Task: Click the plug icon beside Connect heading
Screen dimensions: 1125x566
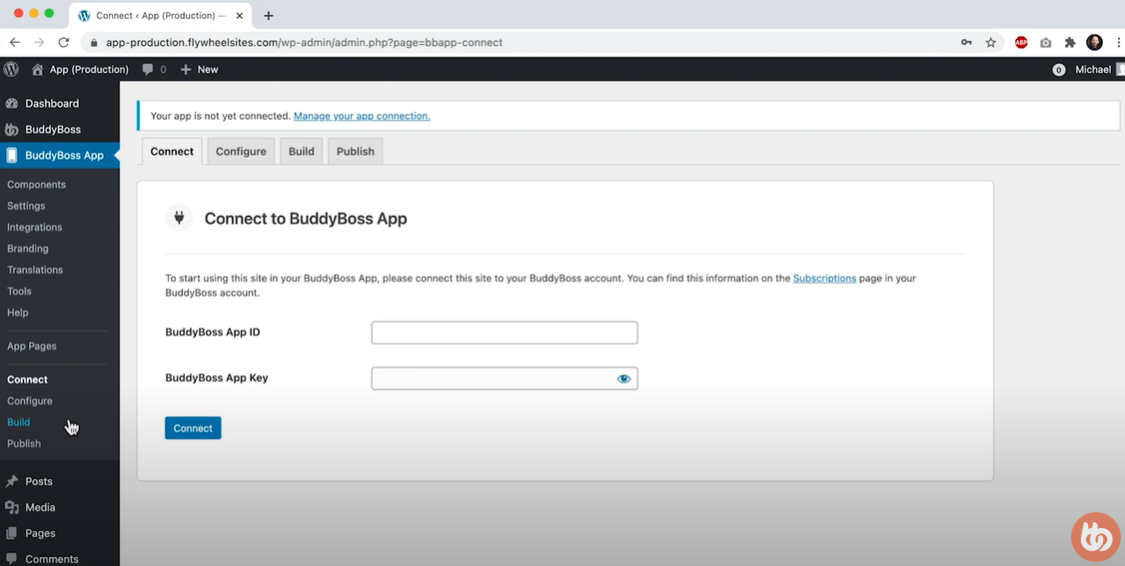Action: pos(179,217)
